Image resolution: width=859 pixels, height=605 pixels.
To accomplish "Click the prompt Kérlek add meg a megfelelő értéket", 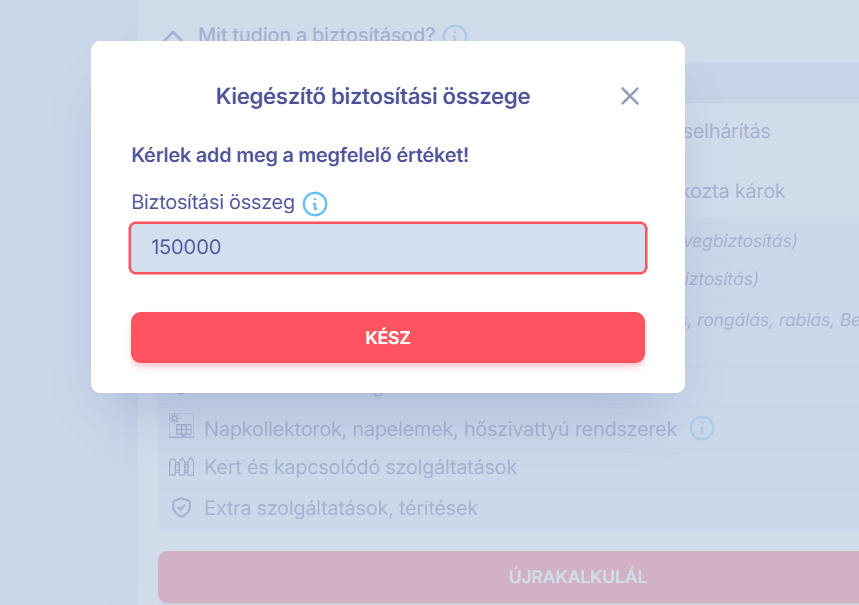I will (296, 157).
